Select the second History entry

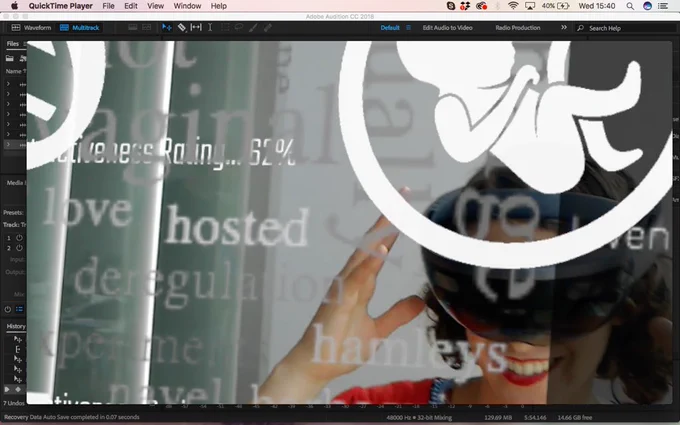point(18,349)
